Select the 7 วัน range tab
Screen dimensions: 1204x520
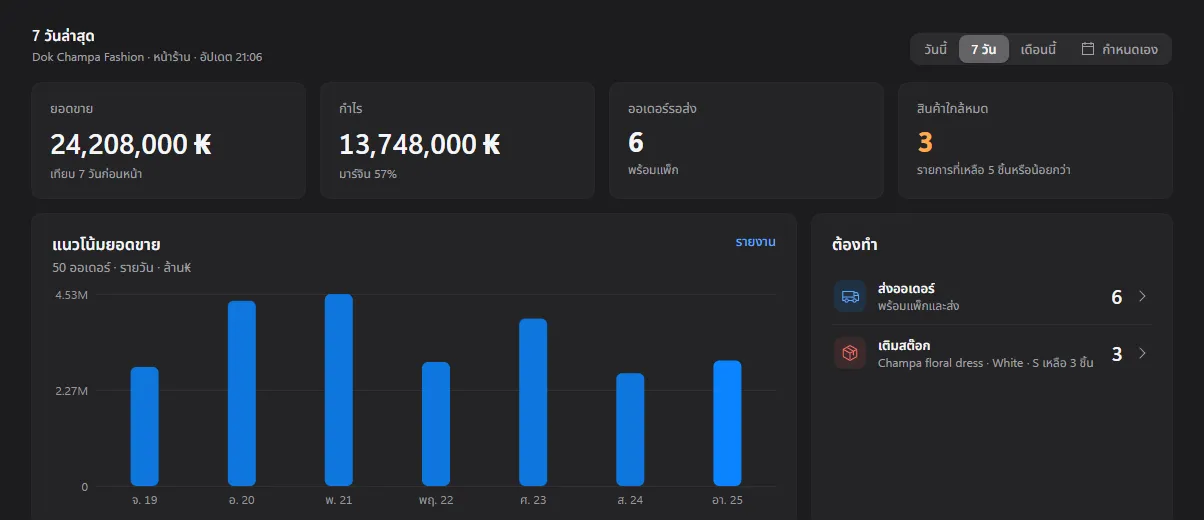click(x=983, y=49)
